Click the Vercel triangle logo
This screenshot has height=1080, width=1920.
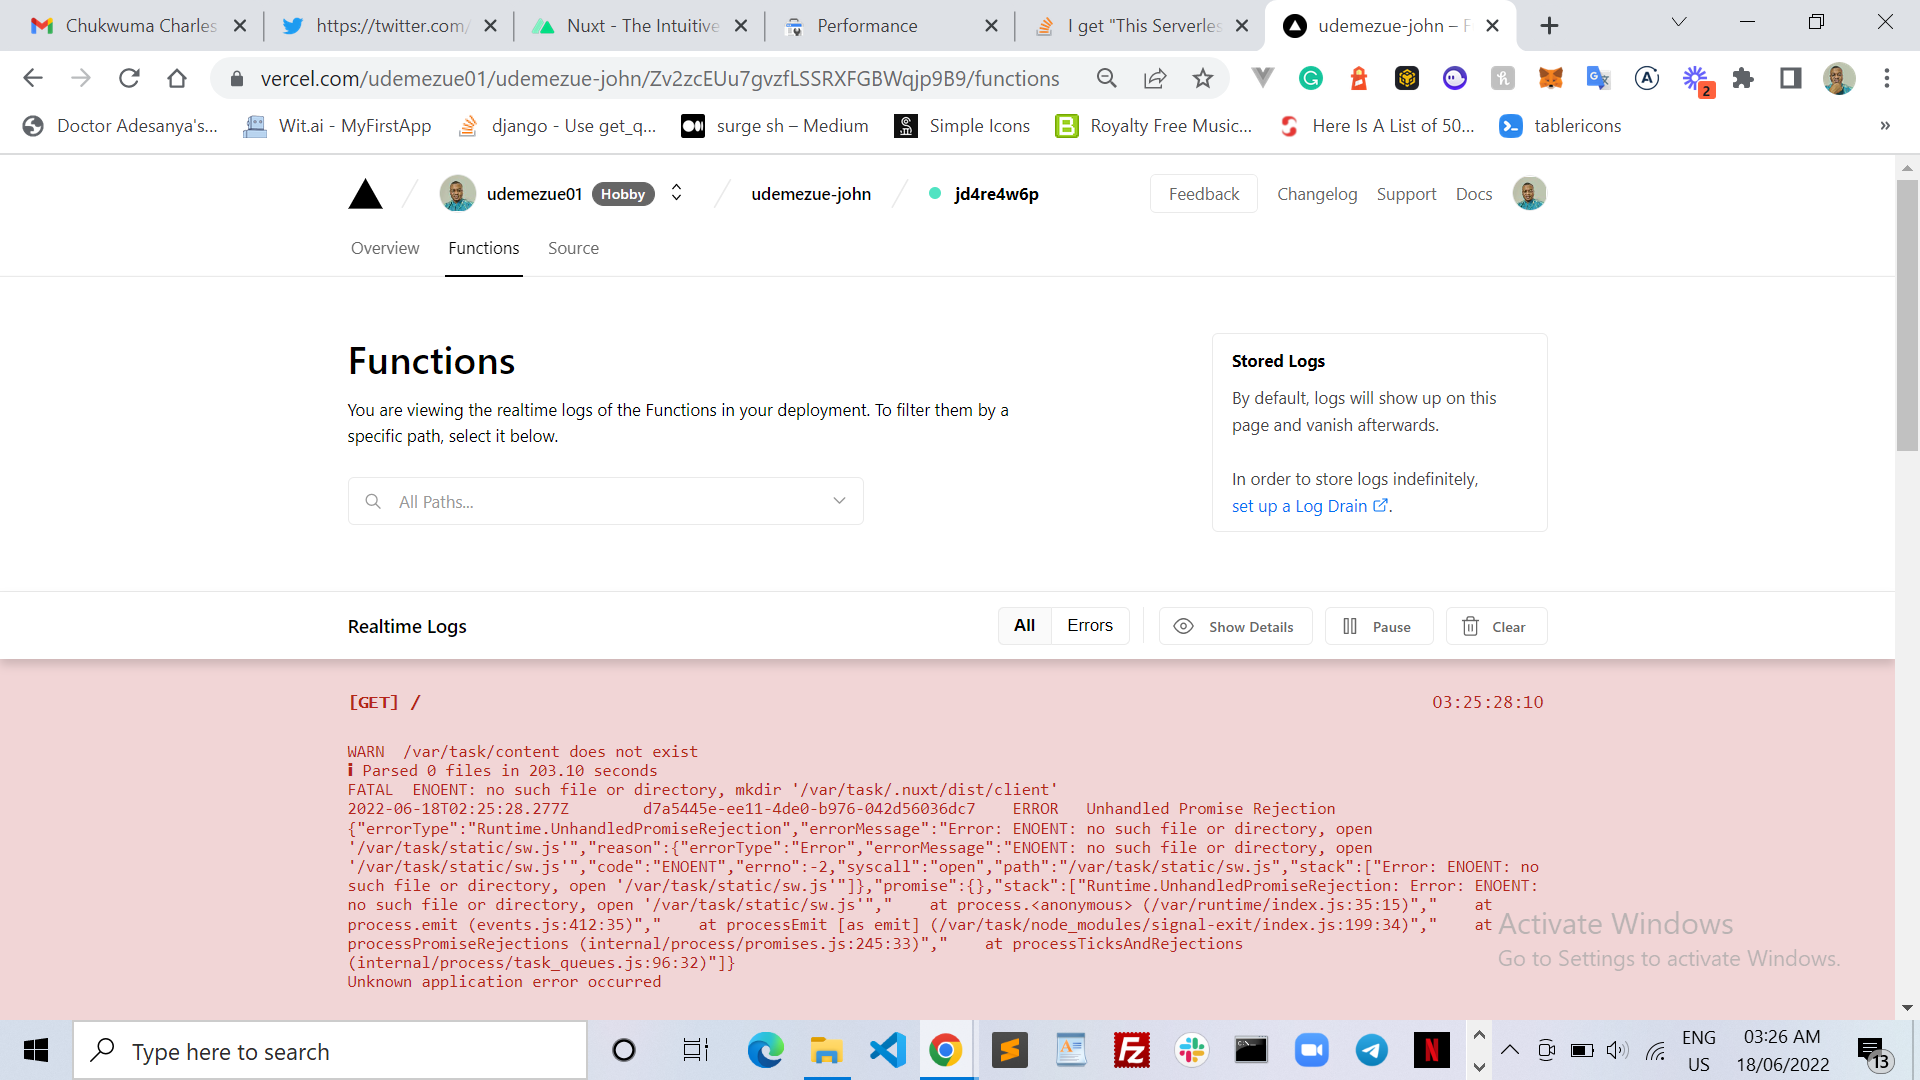coord(366,193)
